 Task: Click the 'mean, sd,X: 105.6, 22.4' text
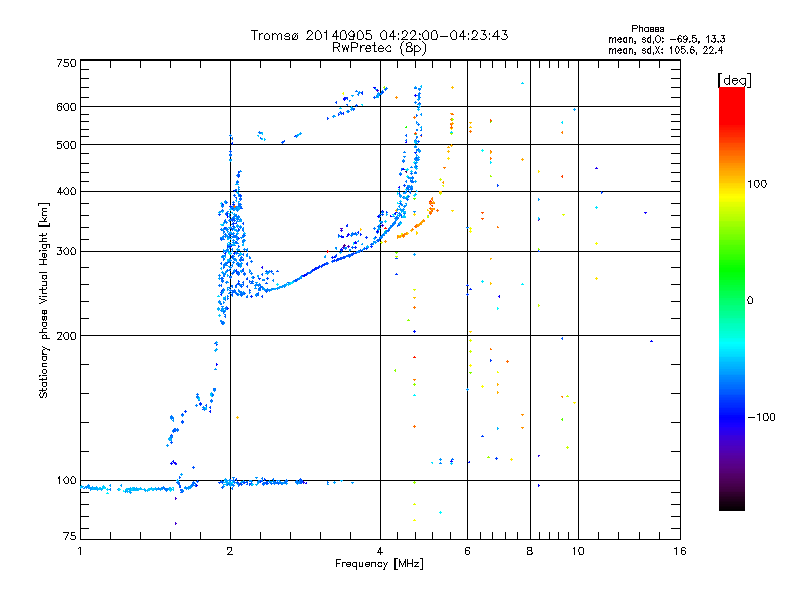pos(665,50)
